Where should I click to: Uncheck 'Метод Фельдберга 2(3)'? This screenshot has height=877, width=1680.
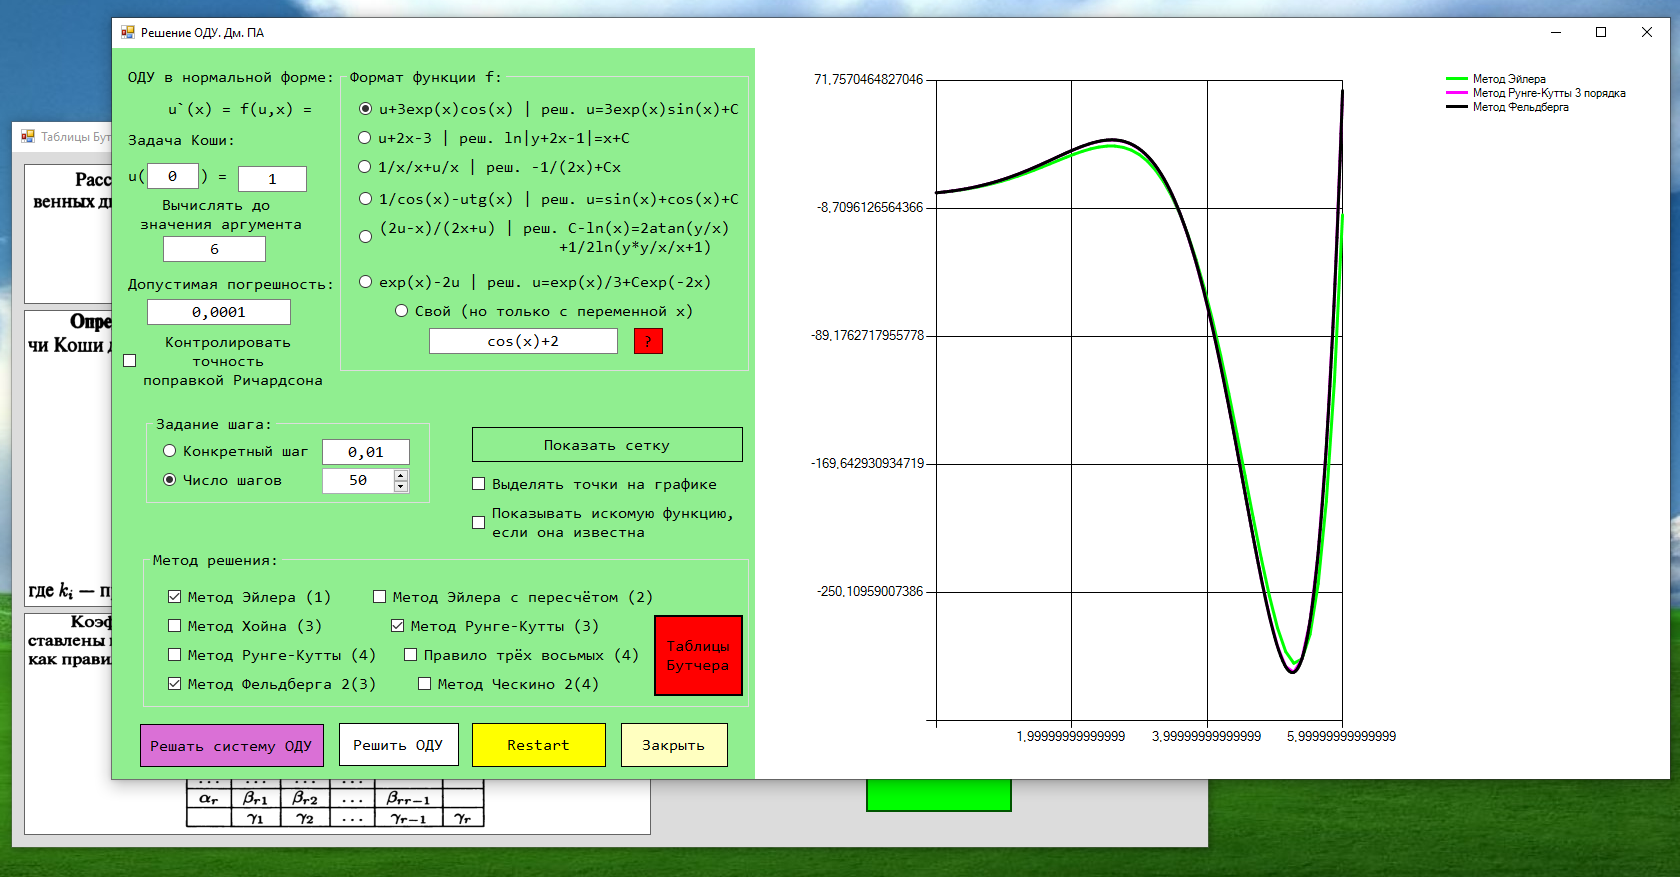pos(174,684)
